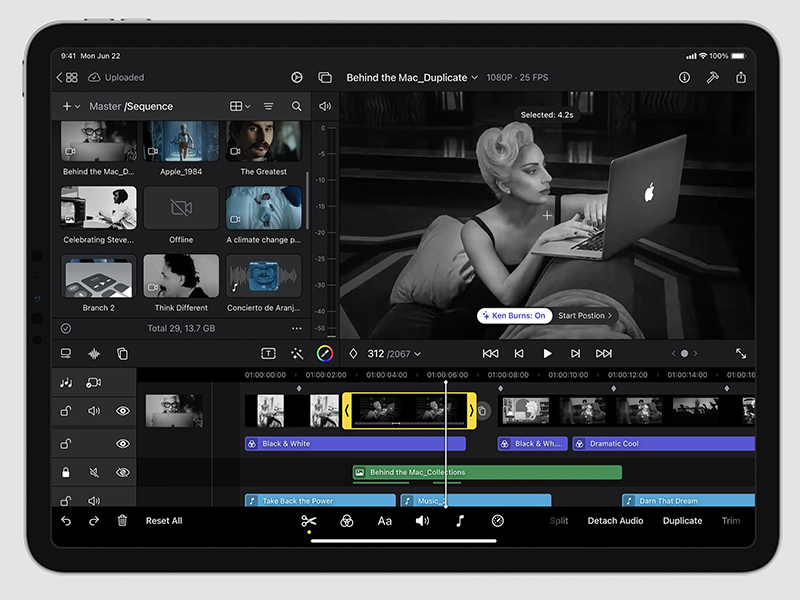Open the playback preview circle icon

click(x=296, y=78)
